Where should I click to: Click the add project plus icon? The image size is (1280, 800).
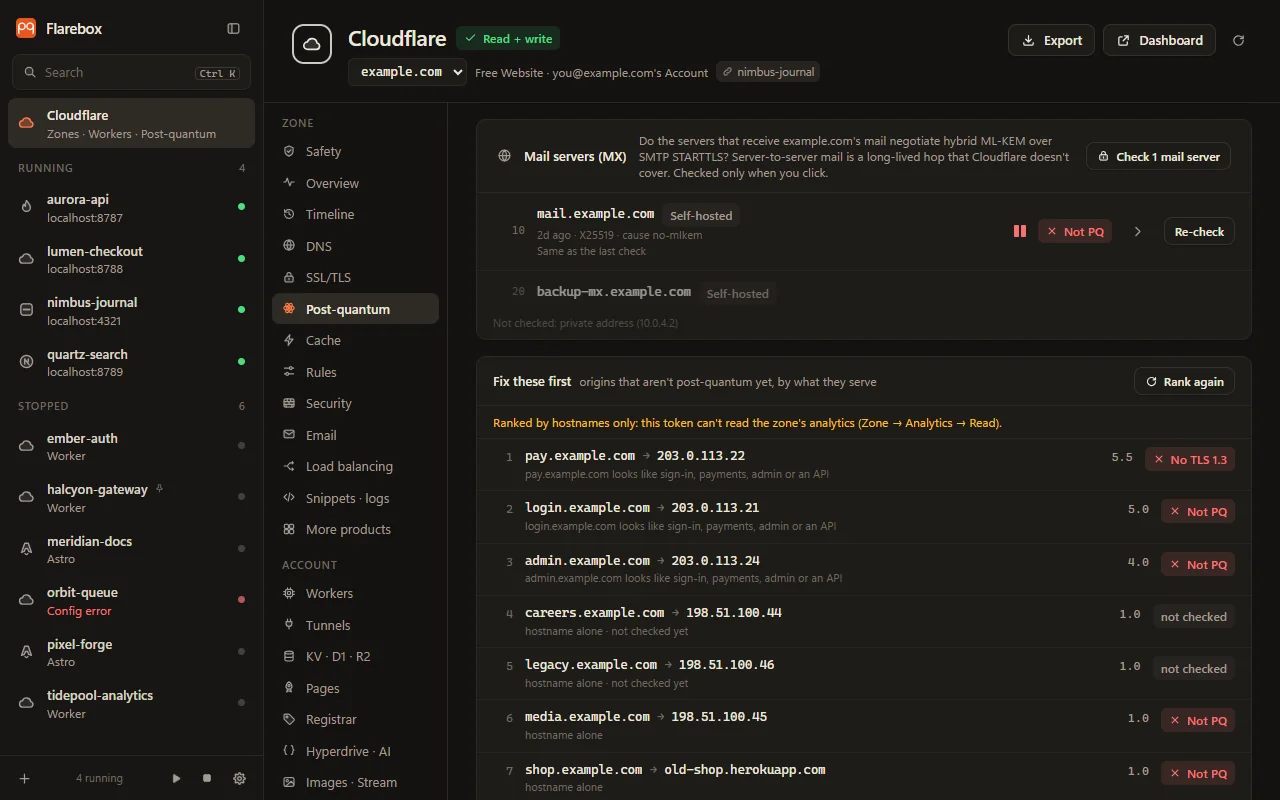25,778
